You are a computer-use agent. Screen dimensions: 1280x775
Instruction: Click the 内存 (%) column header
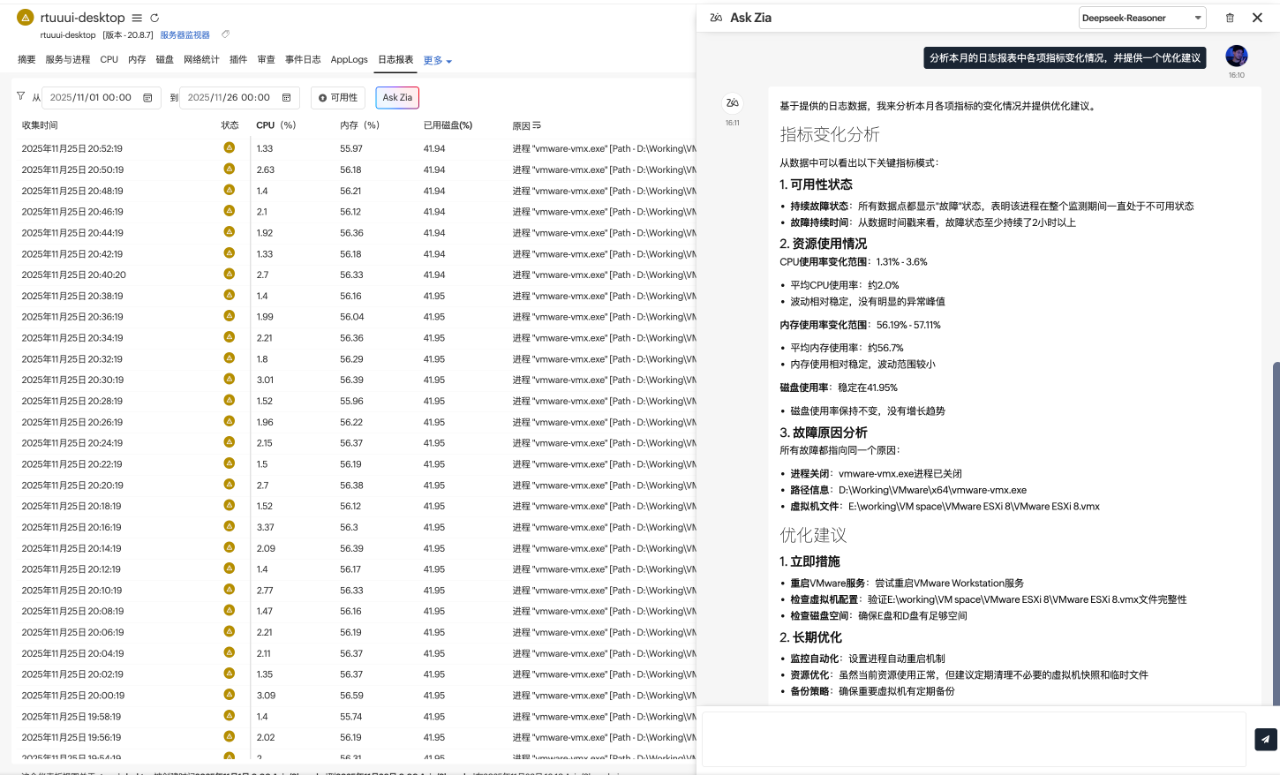pos(360,126)
